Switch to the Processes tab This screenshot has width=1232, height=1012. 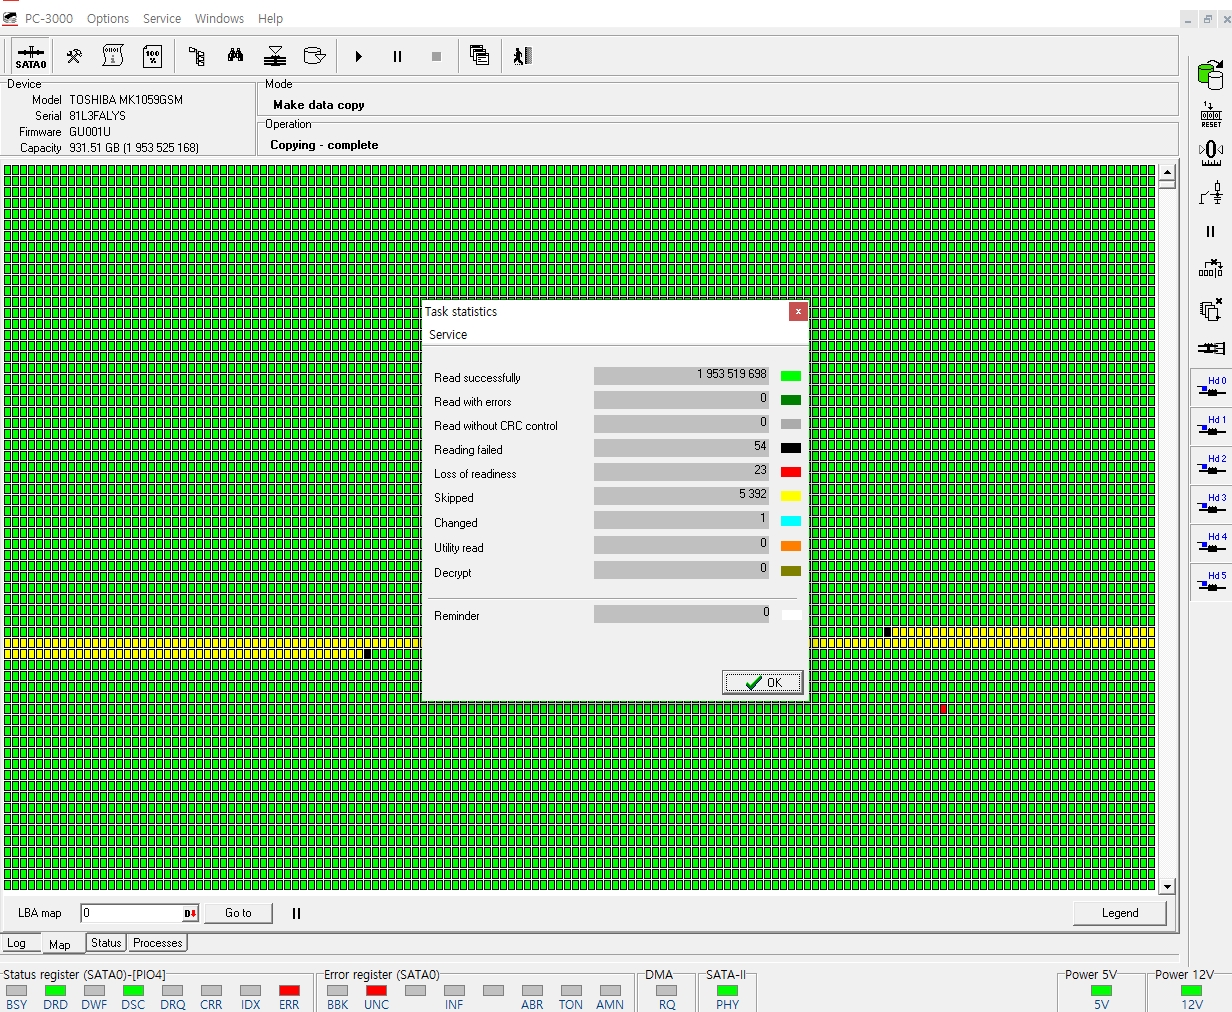(158, 943)
